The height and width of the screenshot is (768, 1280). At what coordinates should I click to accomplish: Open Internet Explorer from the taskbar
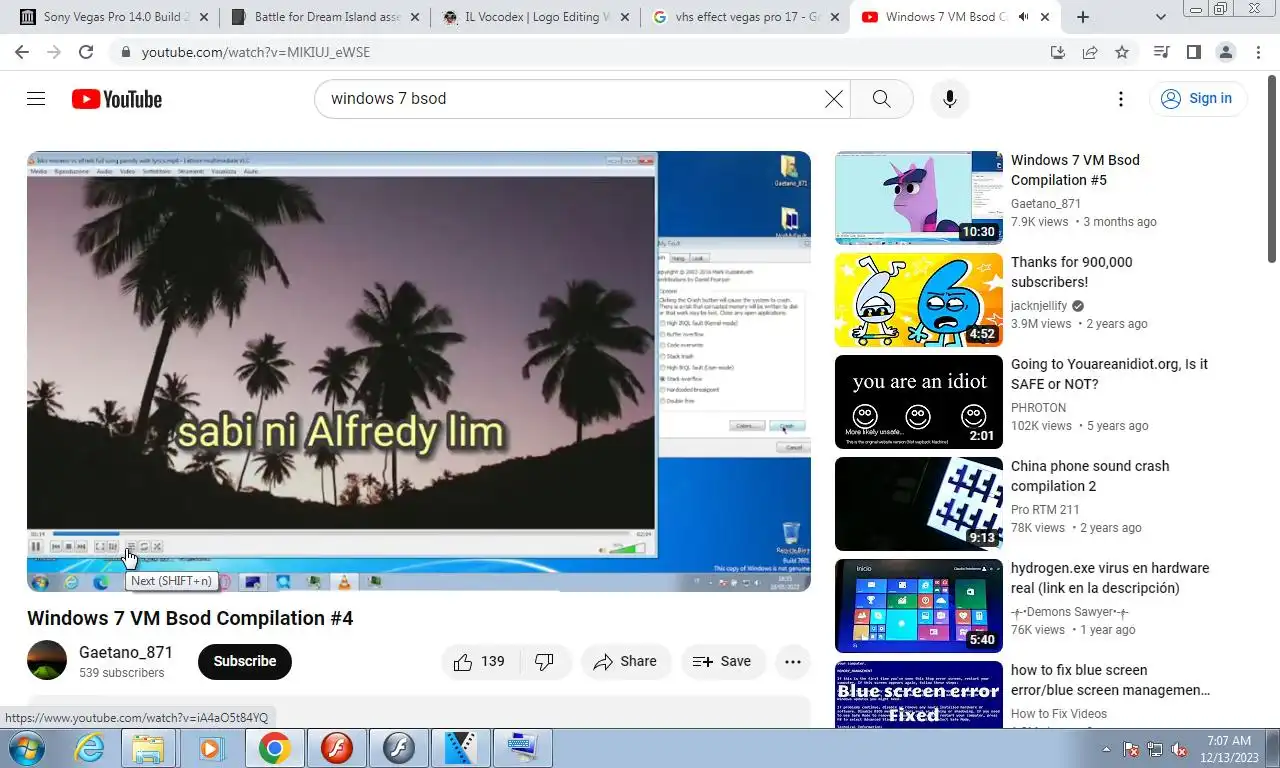[89, 748]
